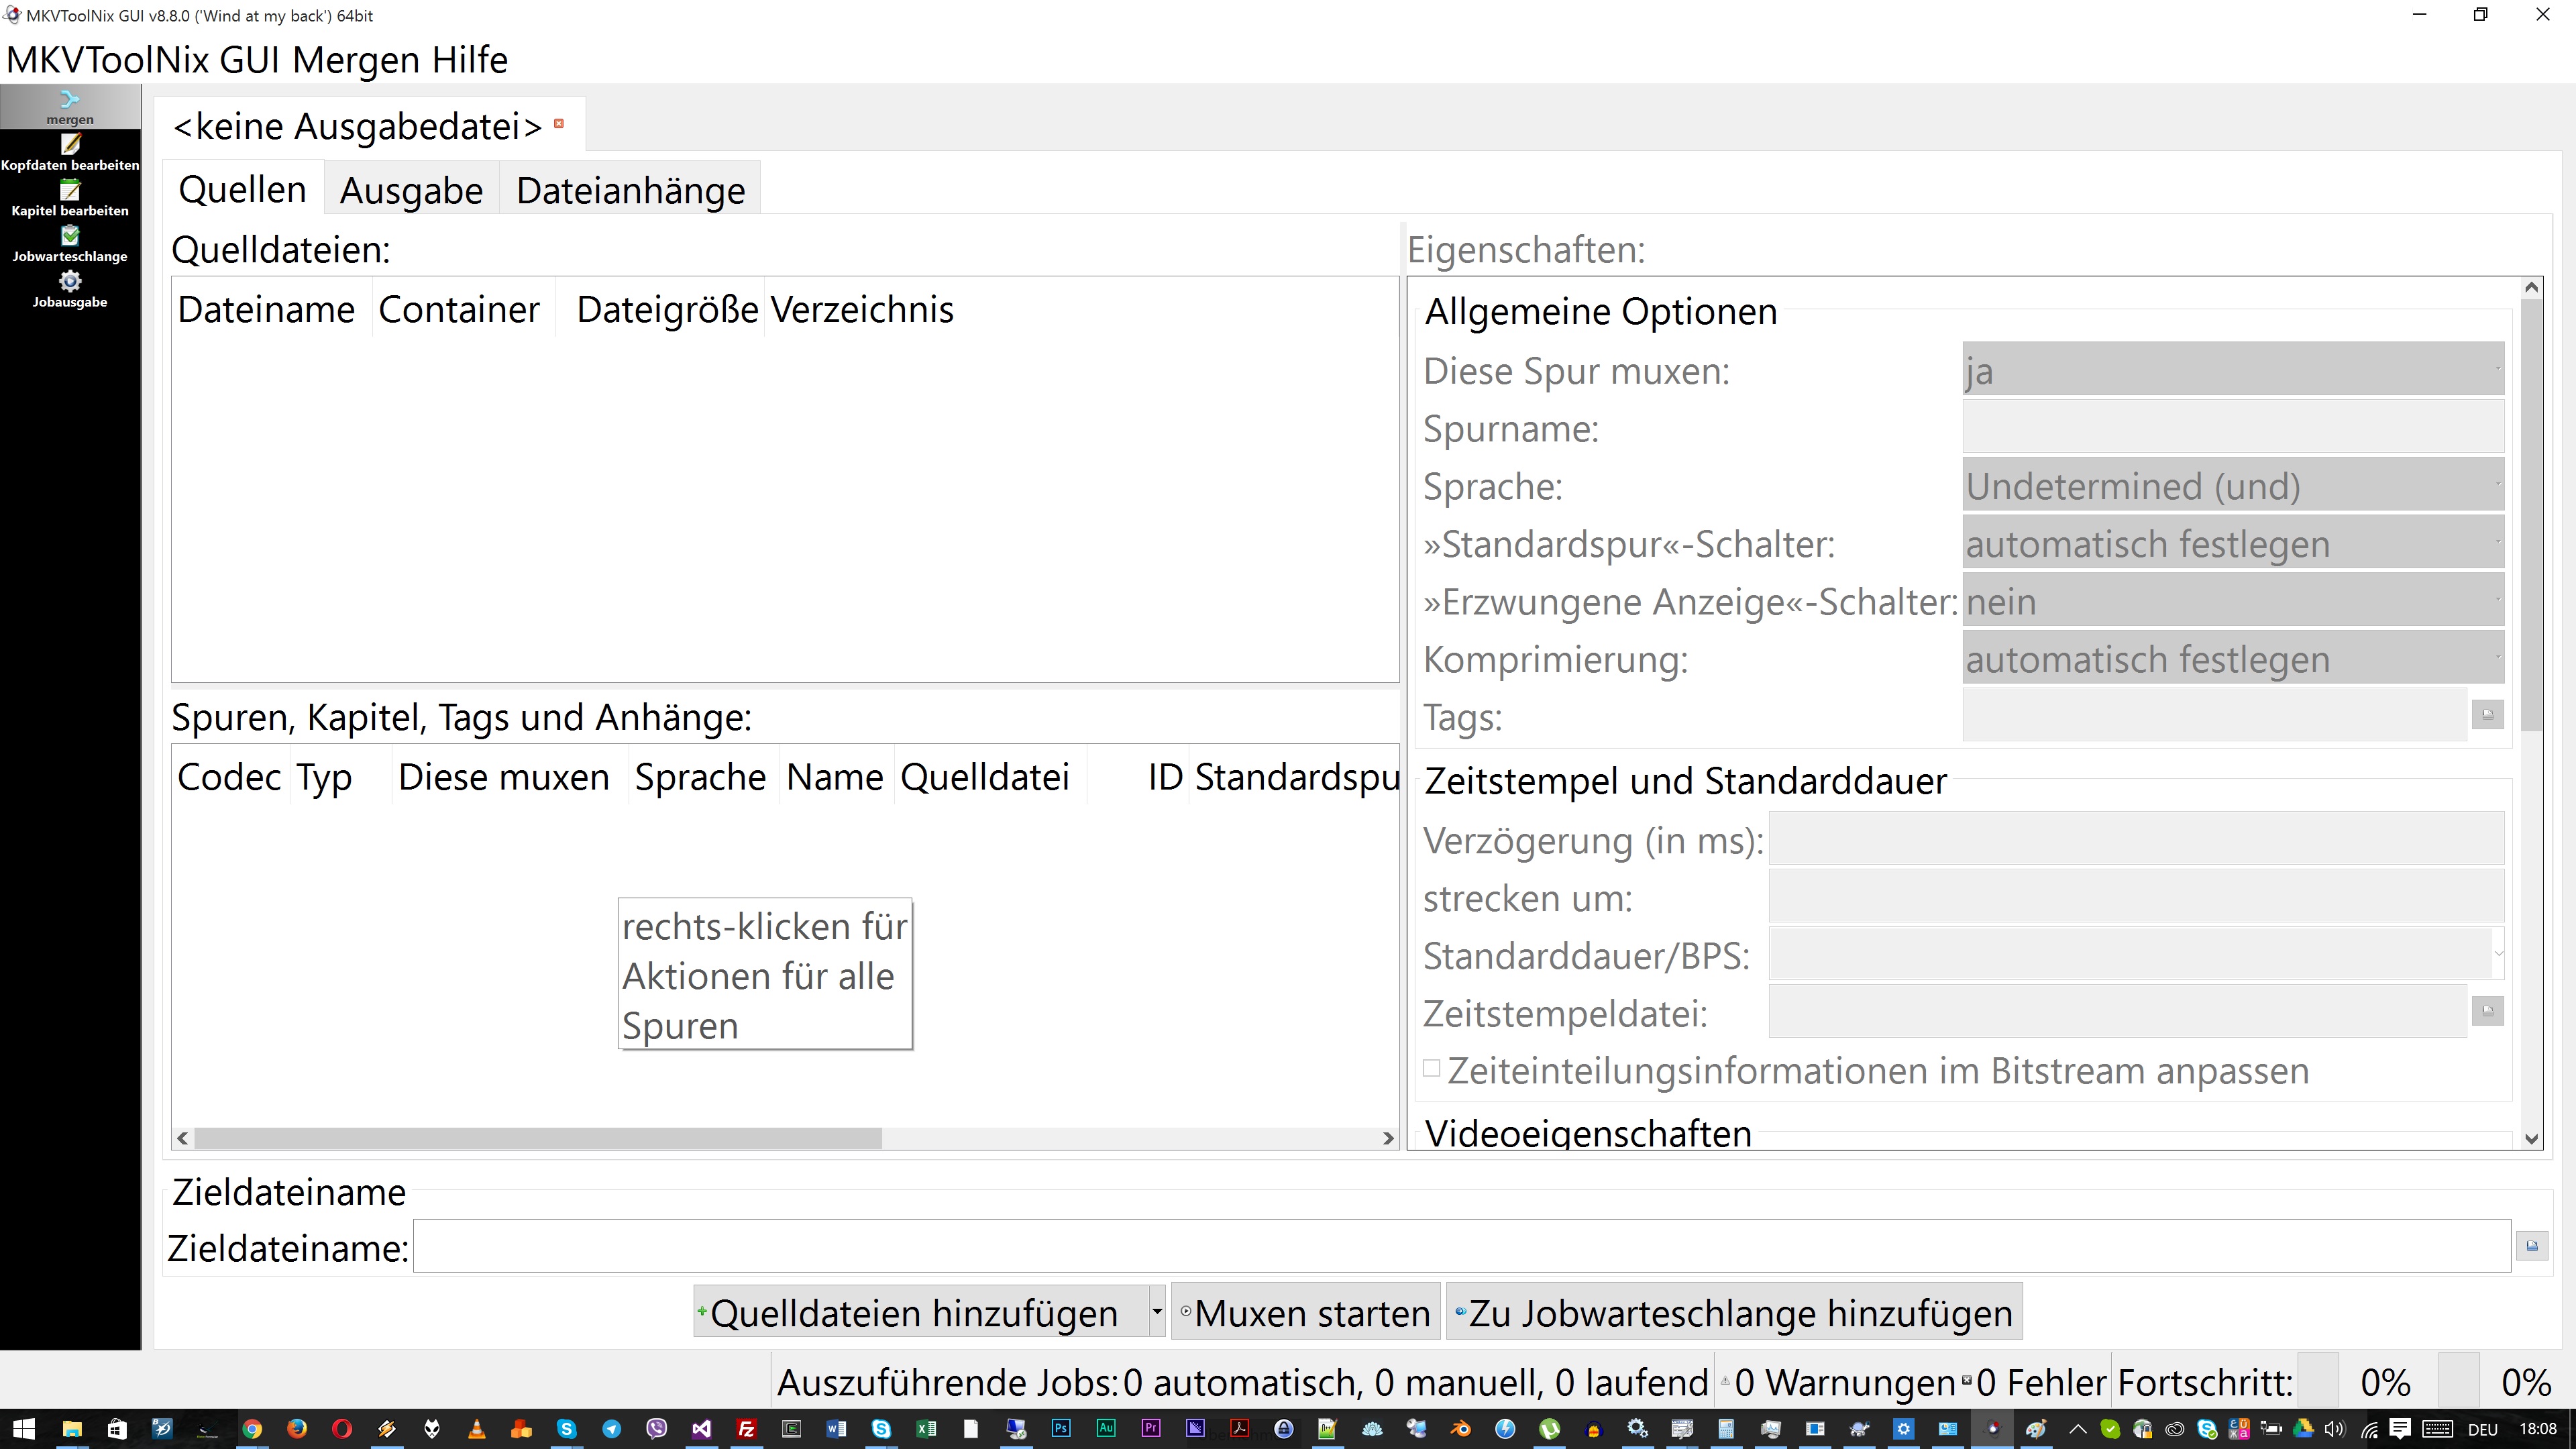This screenshot has height=1449, width=2576.
Task: Open Blender from the taskbar
Action: [x=1461, y=1429]
